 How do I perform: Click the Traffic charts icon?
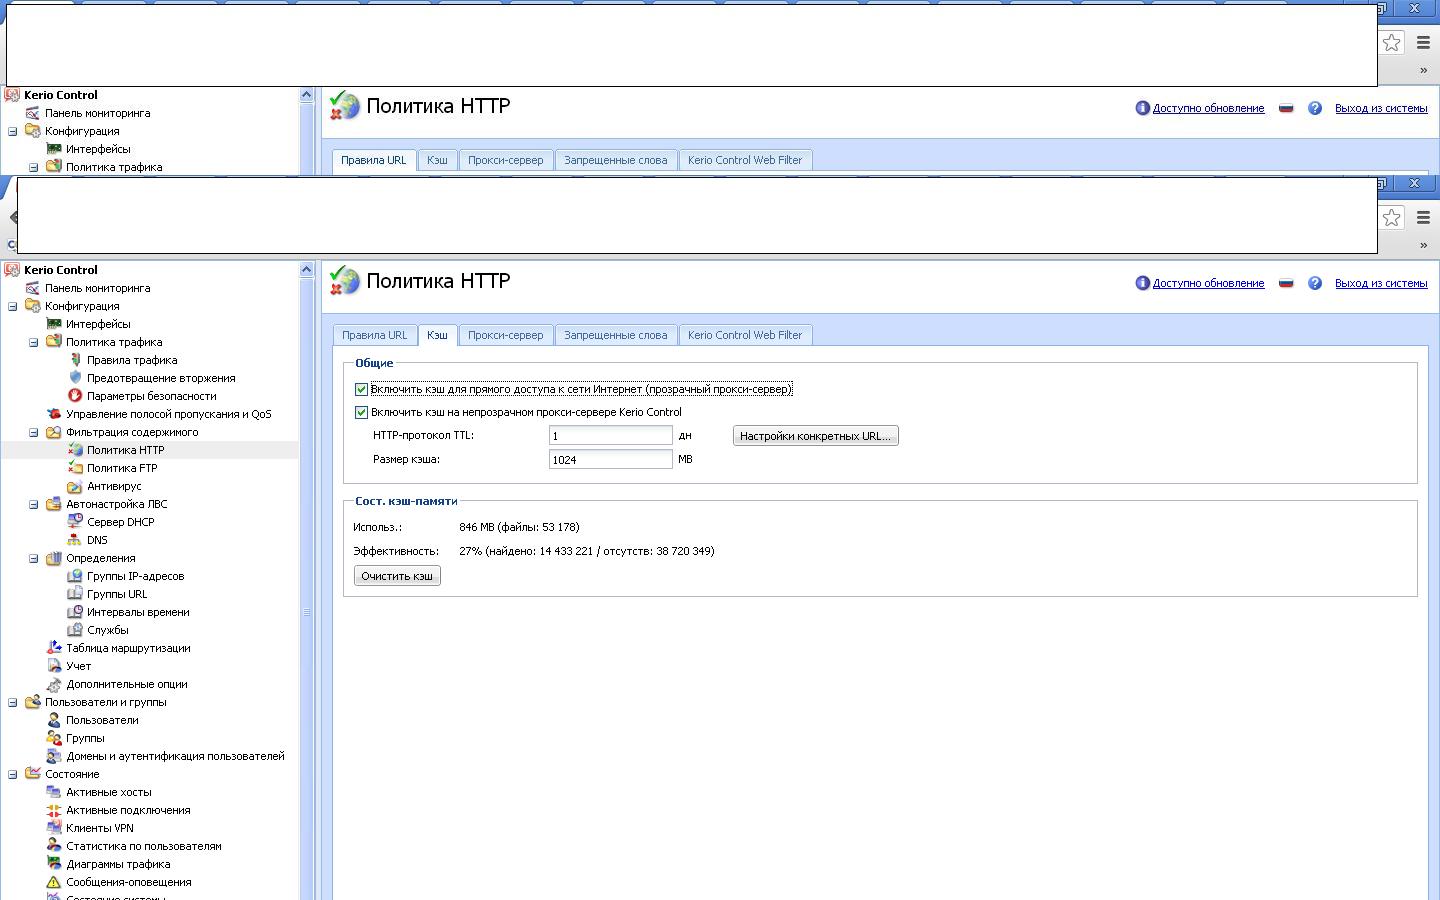point(54,864)
